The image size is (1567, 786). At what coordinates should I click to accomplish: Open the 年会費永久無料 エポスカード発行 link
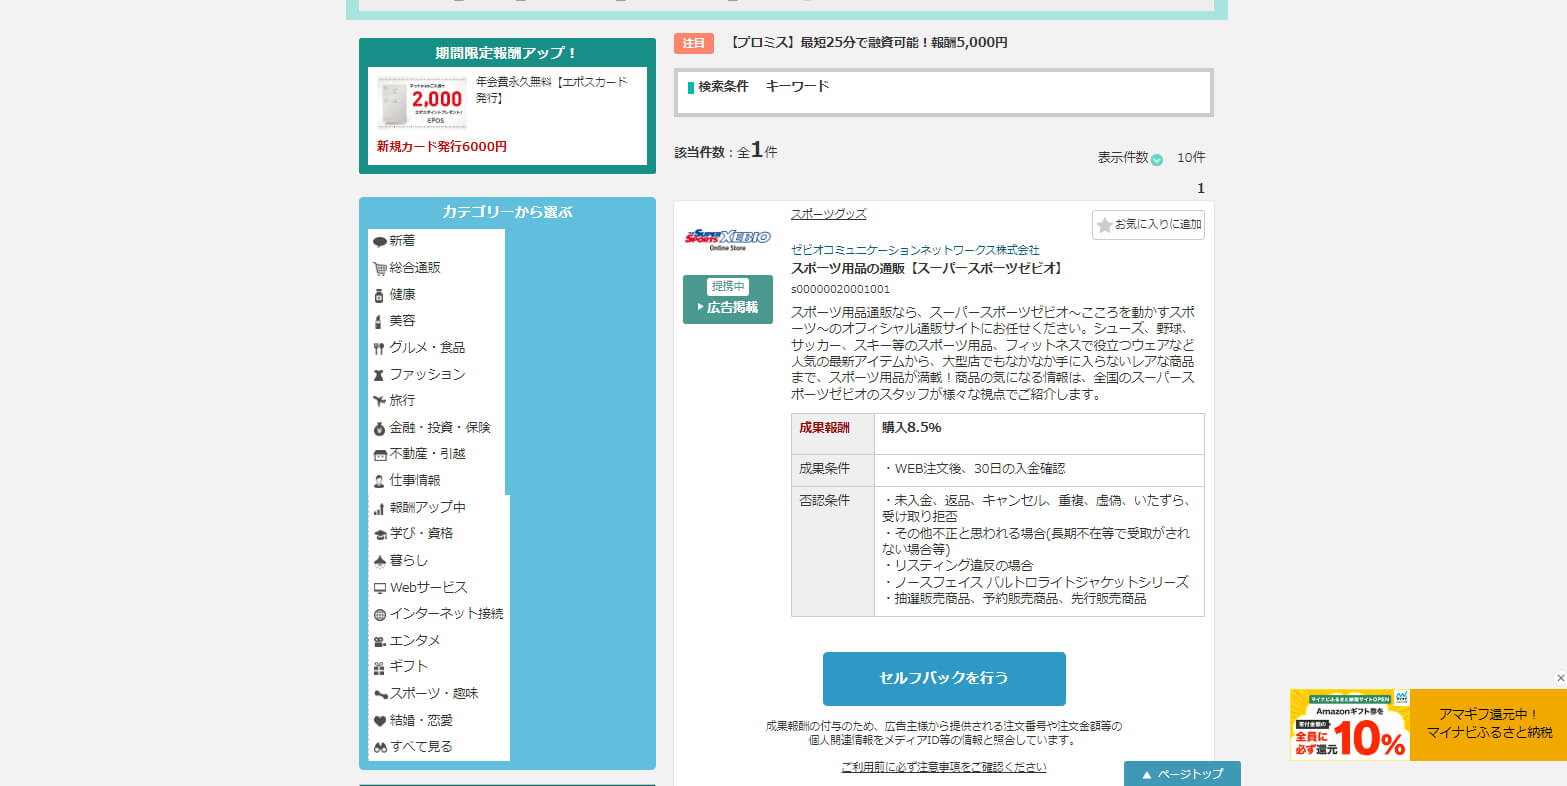click(552, 90)
